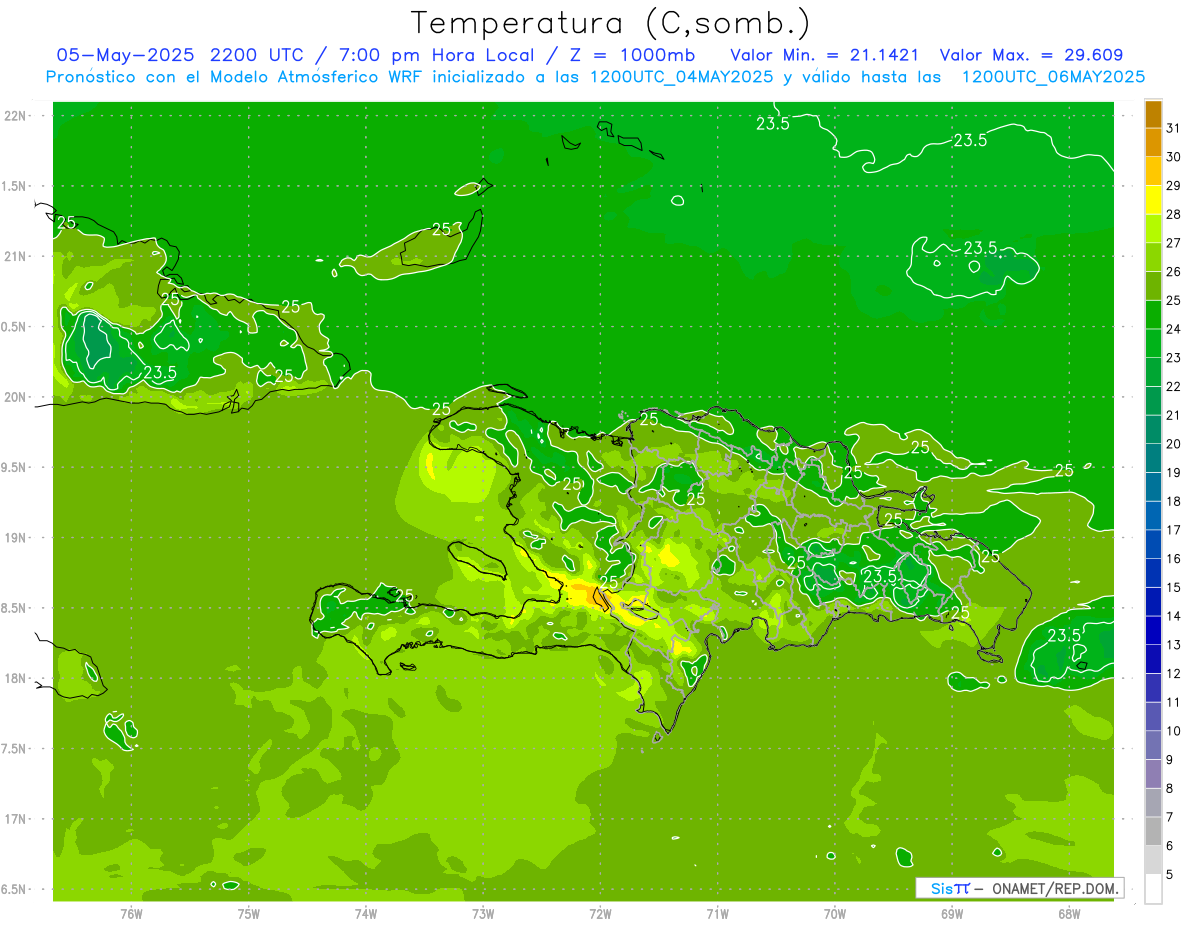The width and height of the screenshot is (1200, 927).
Task: Click the '12' value on the color scale
Action: point(1173,673)
